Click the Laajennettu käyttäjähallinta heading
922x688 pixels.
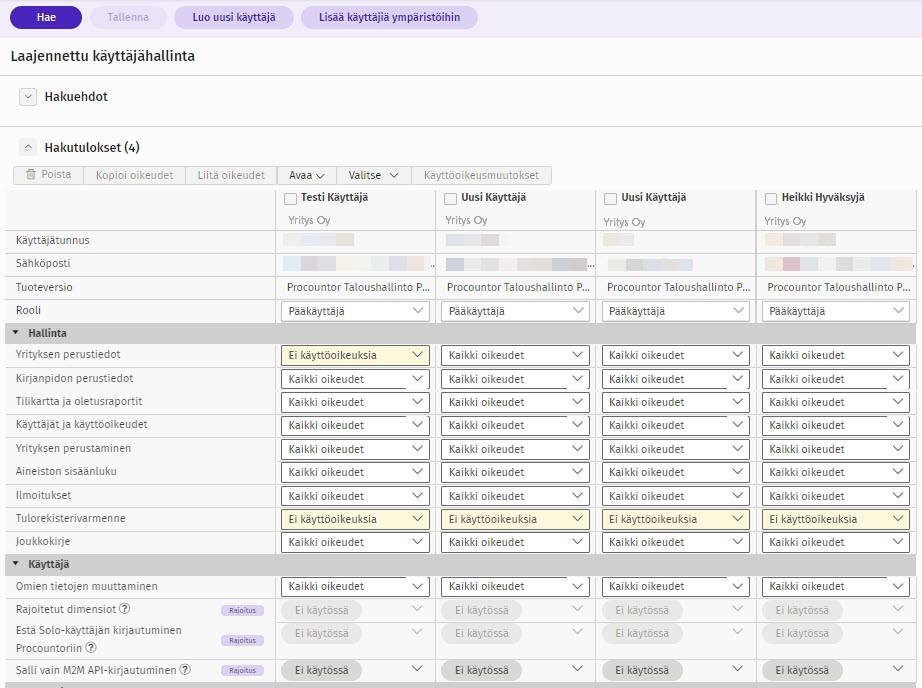point(103,56)
